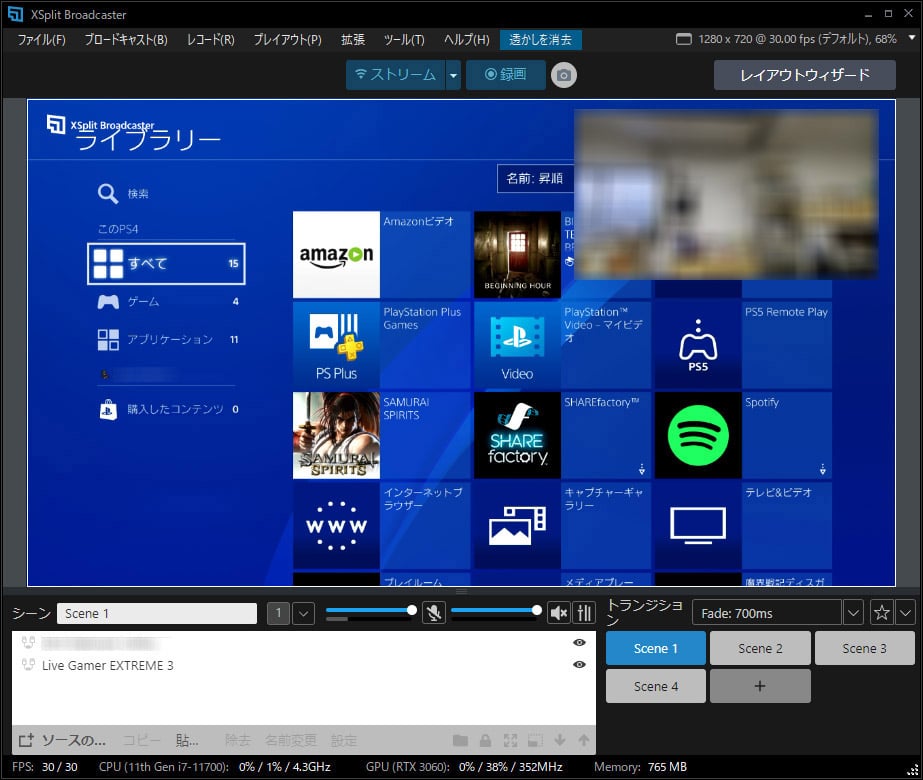Start streaming with the ストリーム button
923x780 pixels.
(396, 75)
